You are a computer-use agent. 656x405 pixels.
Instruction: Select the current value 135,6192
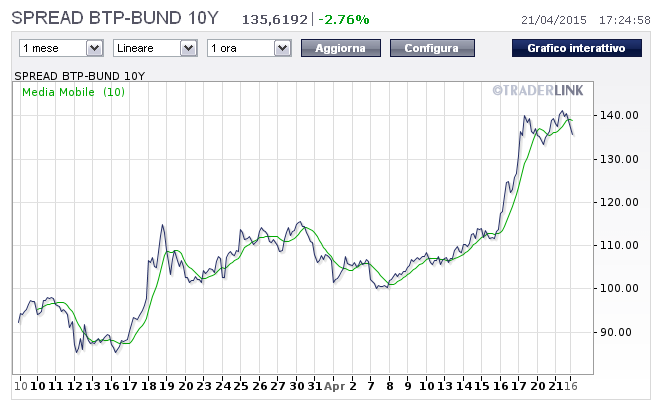275,20
